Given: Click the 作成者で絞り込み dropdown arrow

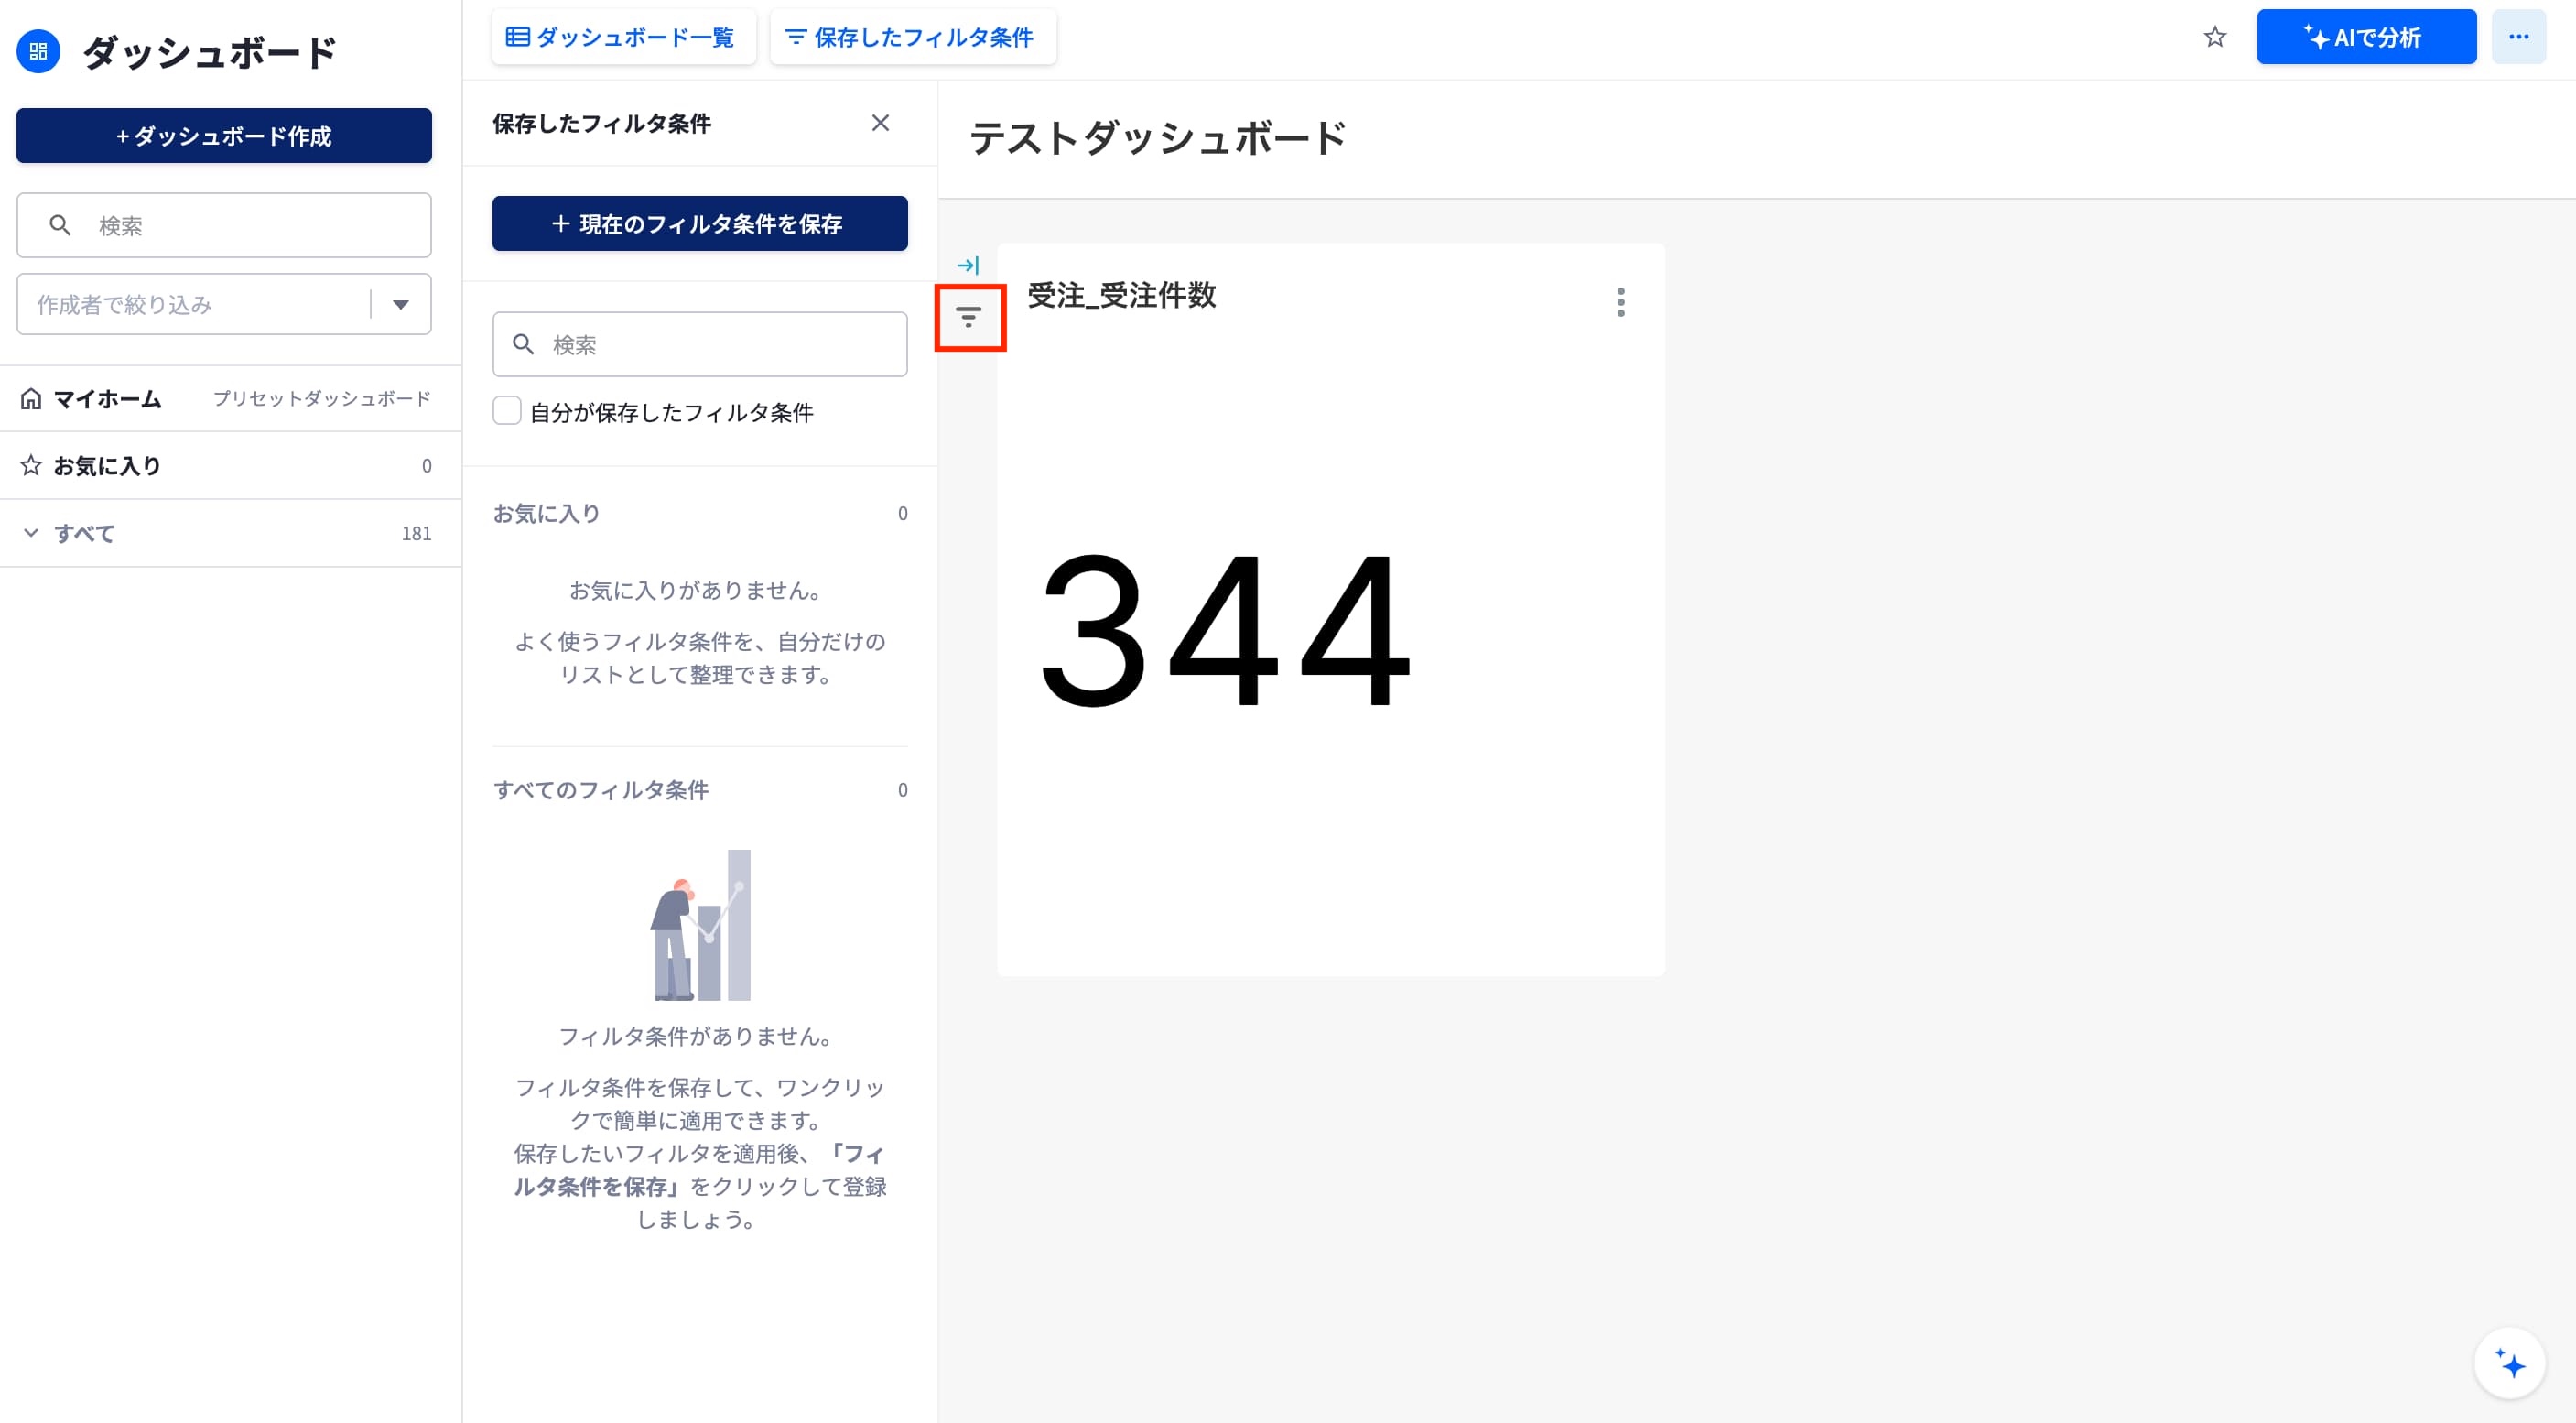Looking at the screenshot, I should (x=401, y=305).
